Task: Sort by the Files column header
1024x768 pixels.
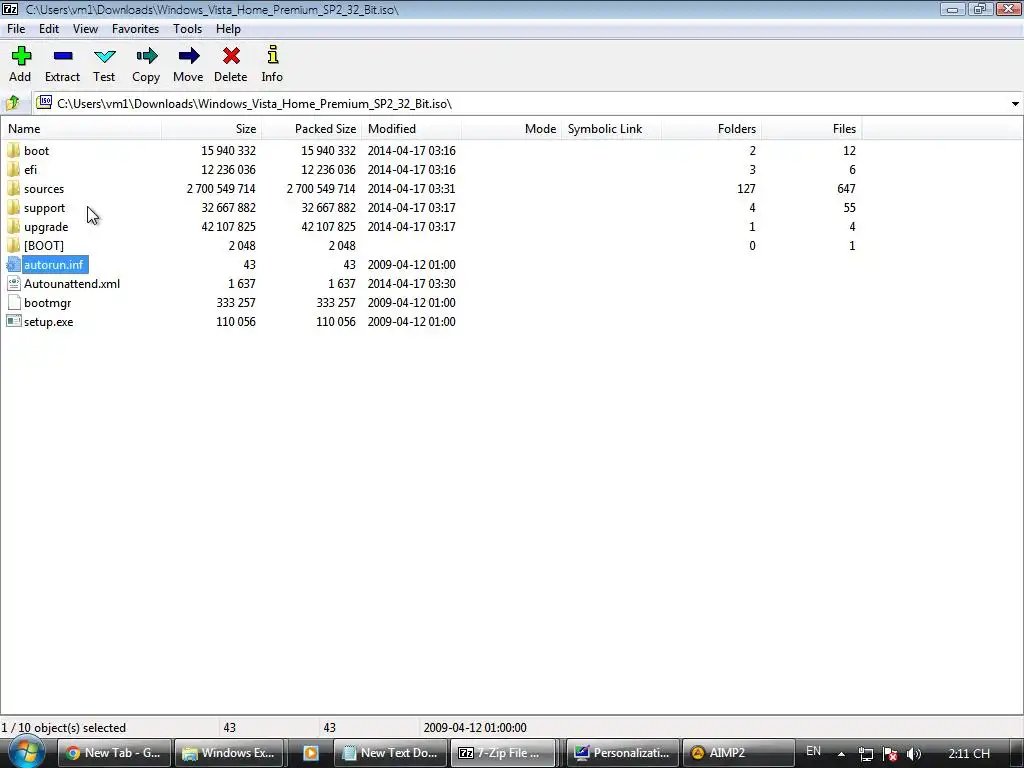Action: point(811,129)
